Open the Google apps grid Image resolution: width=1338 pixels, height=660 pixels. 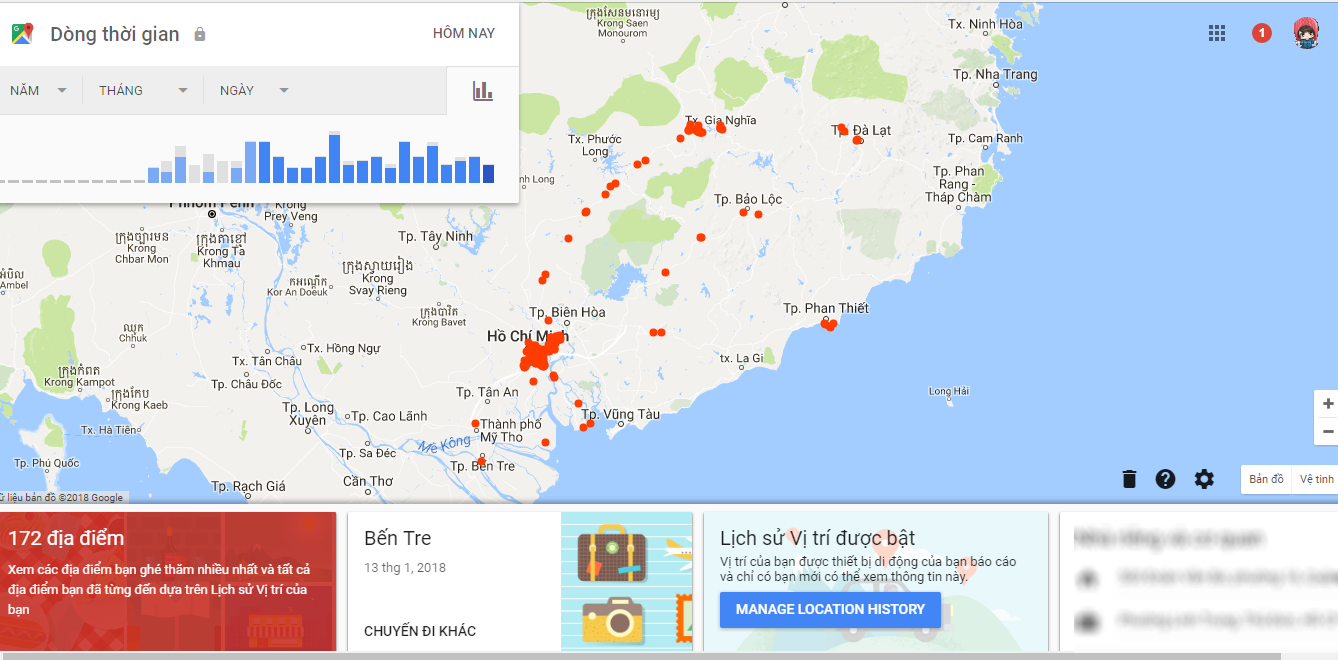[1217, 33]
